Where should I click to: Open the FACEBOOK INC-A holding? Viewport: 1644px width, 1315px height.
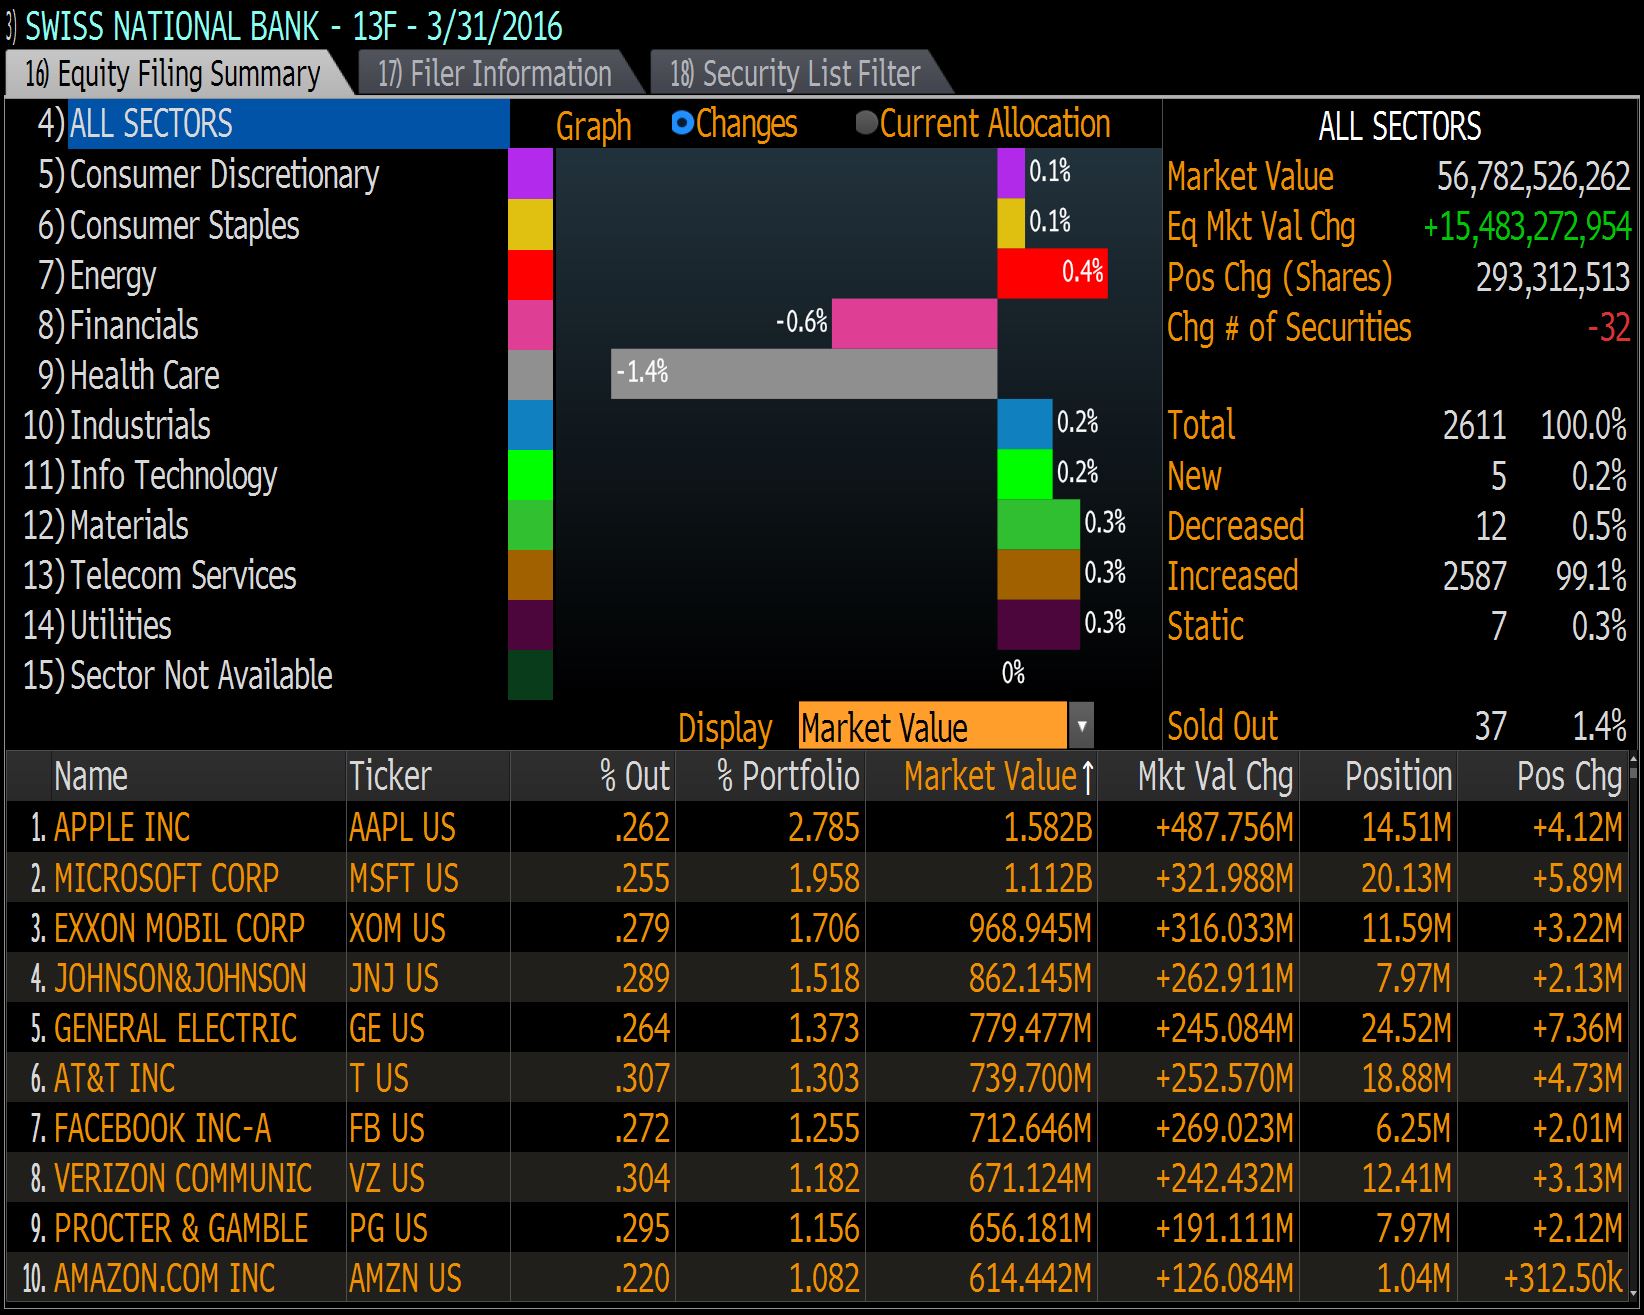click(x=162, y=1127)
